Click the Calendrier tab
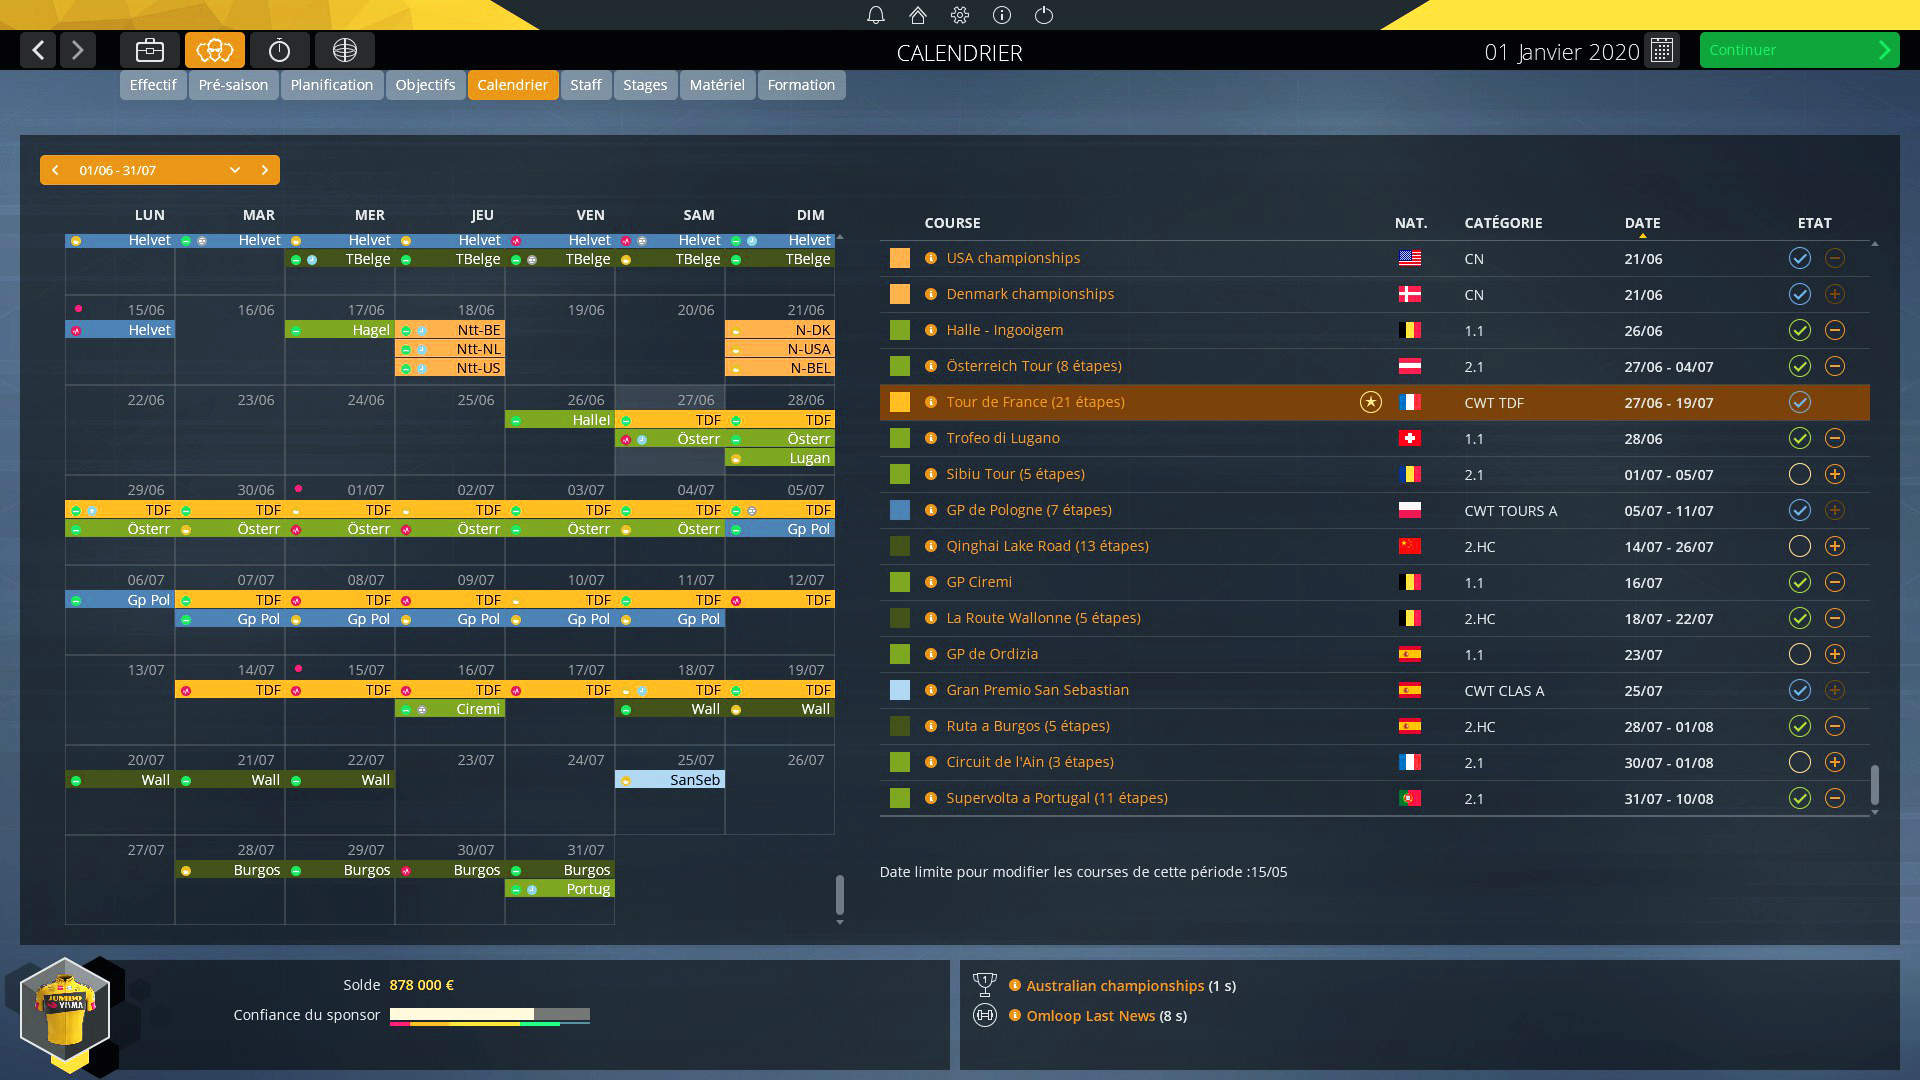This screenshot has width=1920, height=1080. (513, 84)
